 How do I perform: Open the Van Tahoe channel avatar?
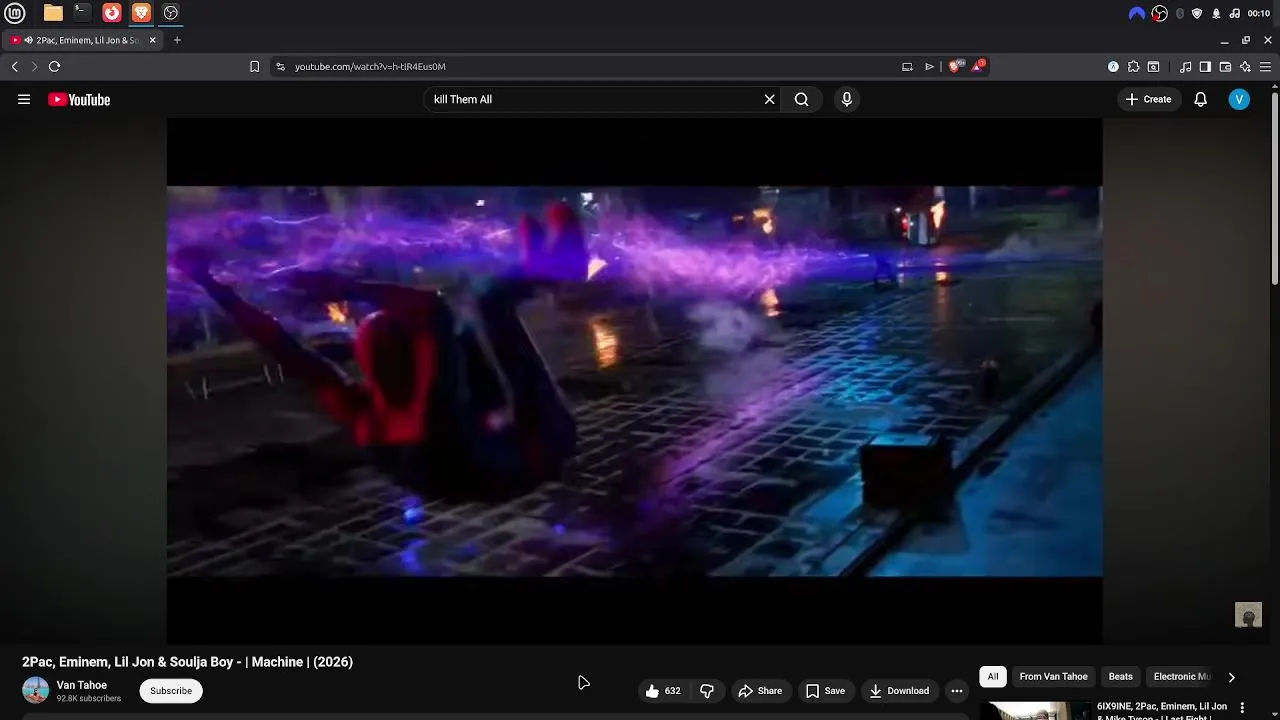35,690
